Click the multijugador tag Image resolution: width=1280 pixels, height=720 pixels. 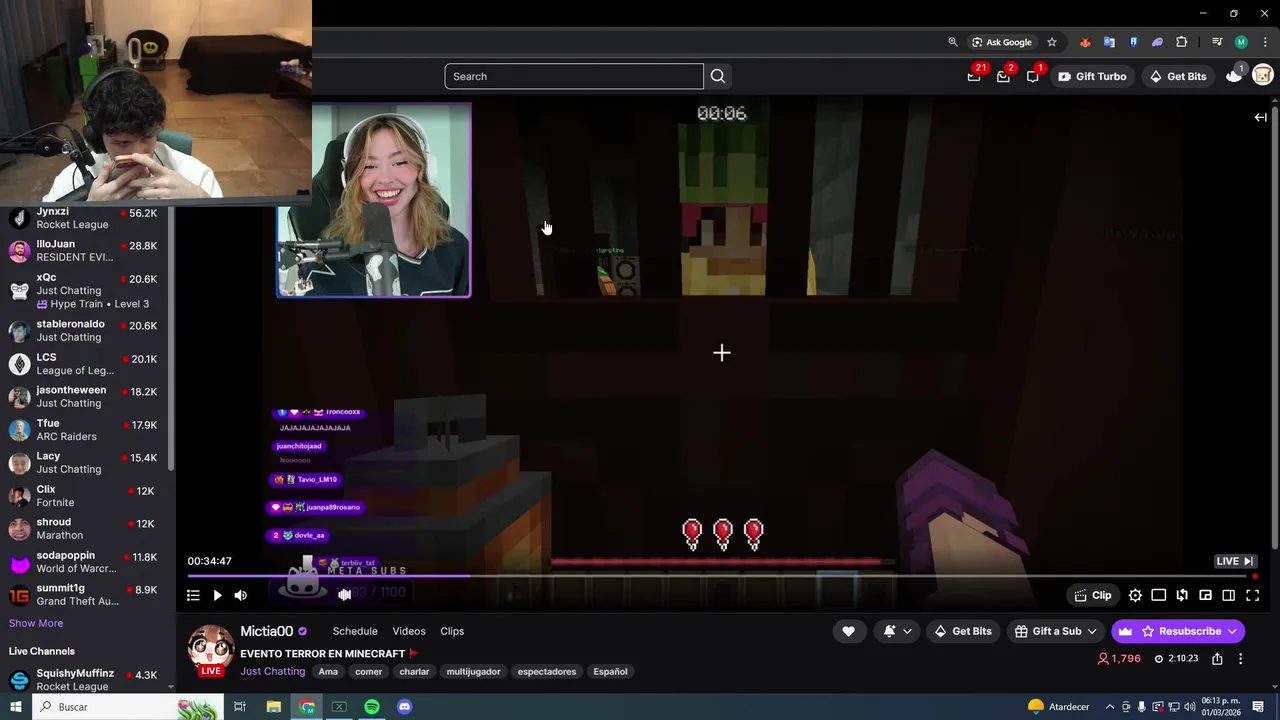click(x=473, y=672)
